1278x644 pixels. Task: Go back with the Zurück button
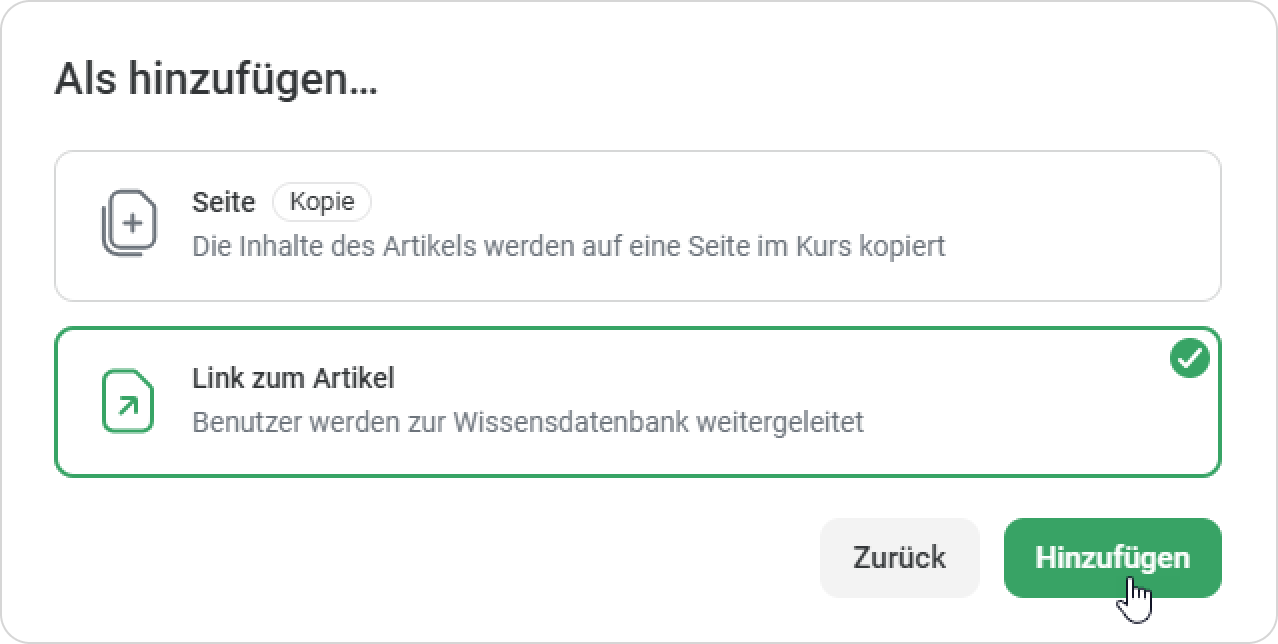coord(900,558)
